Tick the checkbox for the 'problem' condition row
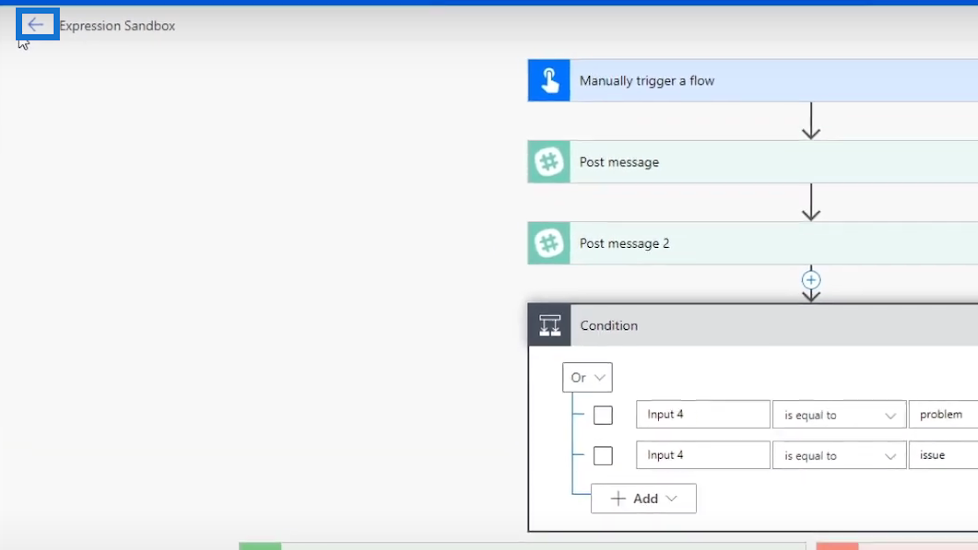The height and width of the screenshot is (550, 978). [603, 415]
